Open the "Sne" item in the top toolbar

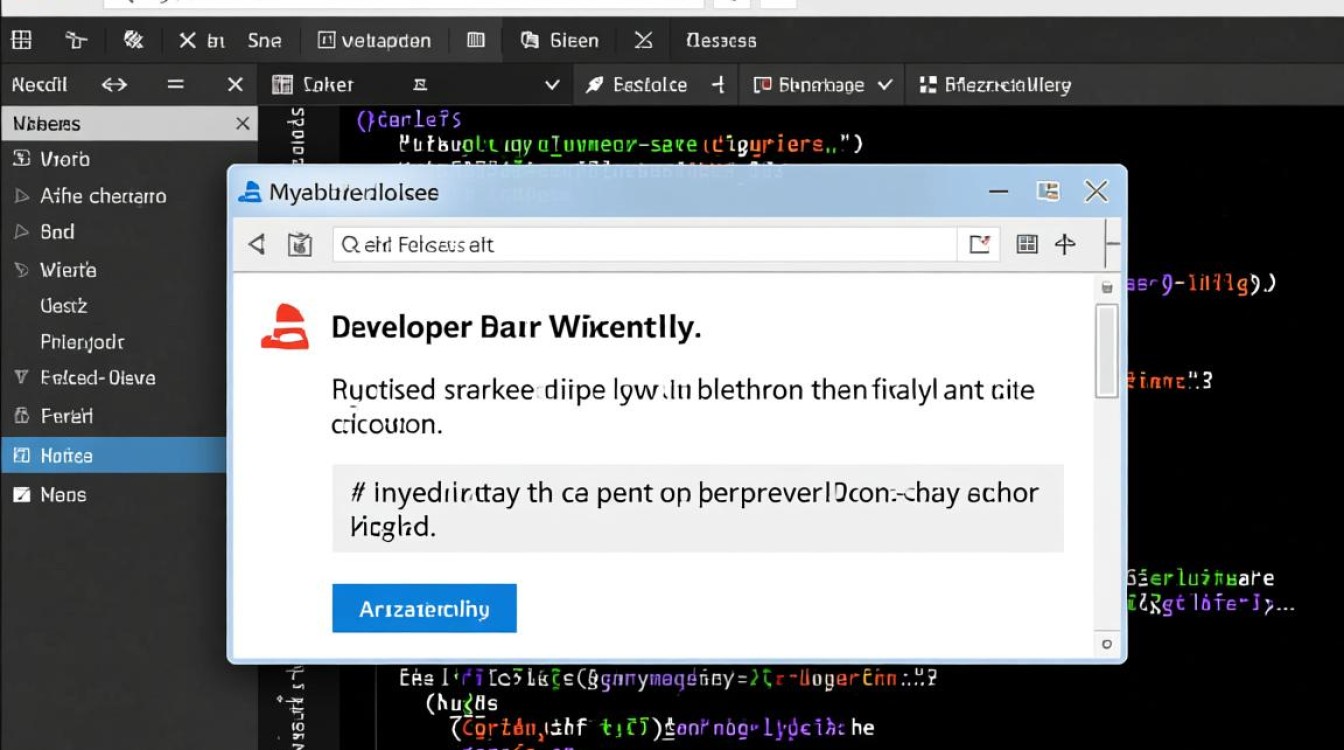(265, 41)
